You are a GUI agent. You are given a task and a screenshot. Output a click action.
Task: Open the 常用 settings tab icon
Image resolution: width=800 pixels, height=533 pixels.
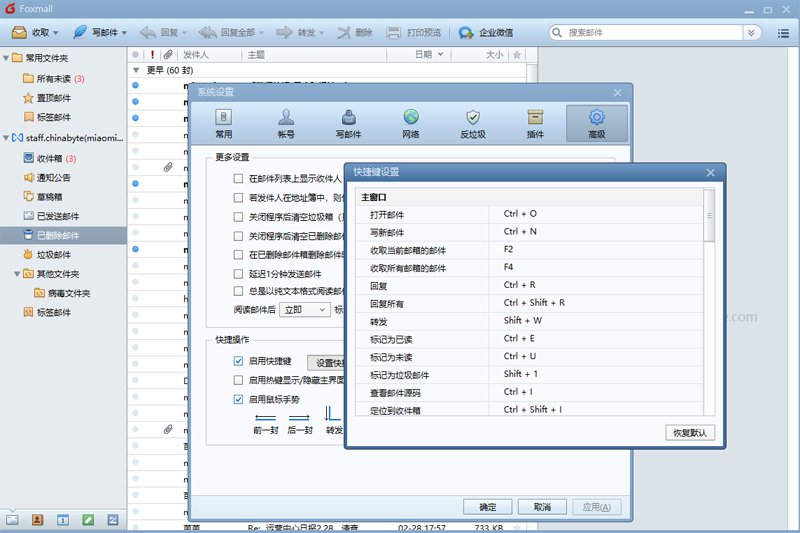224,117
